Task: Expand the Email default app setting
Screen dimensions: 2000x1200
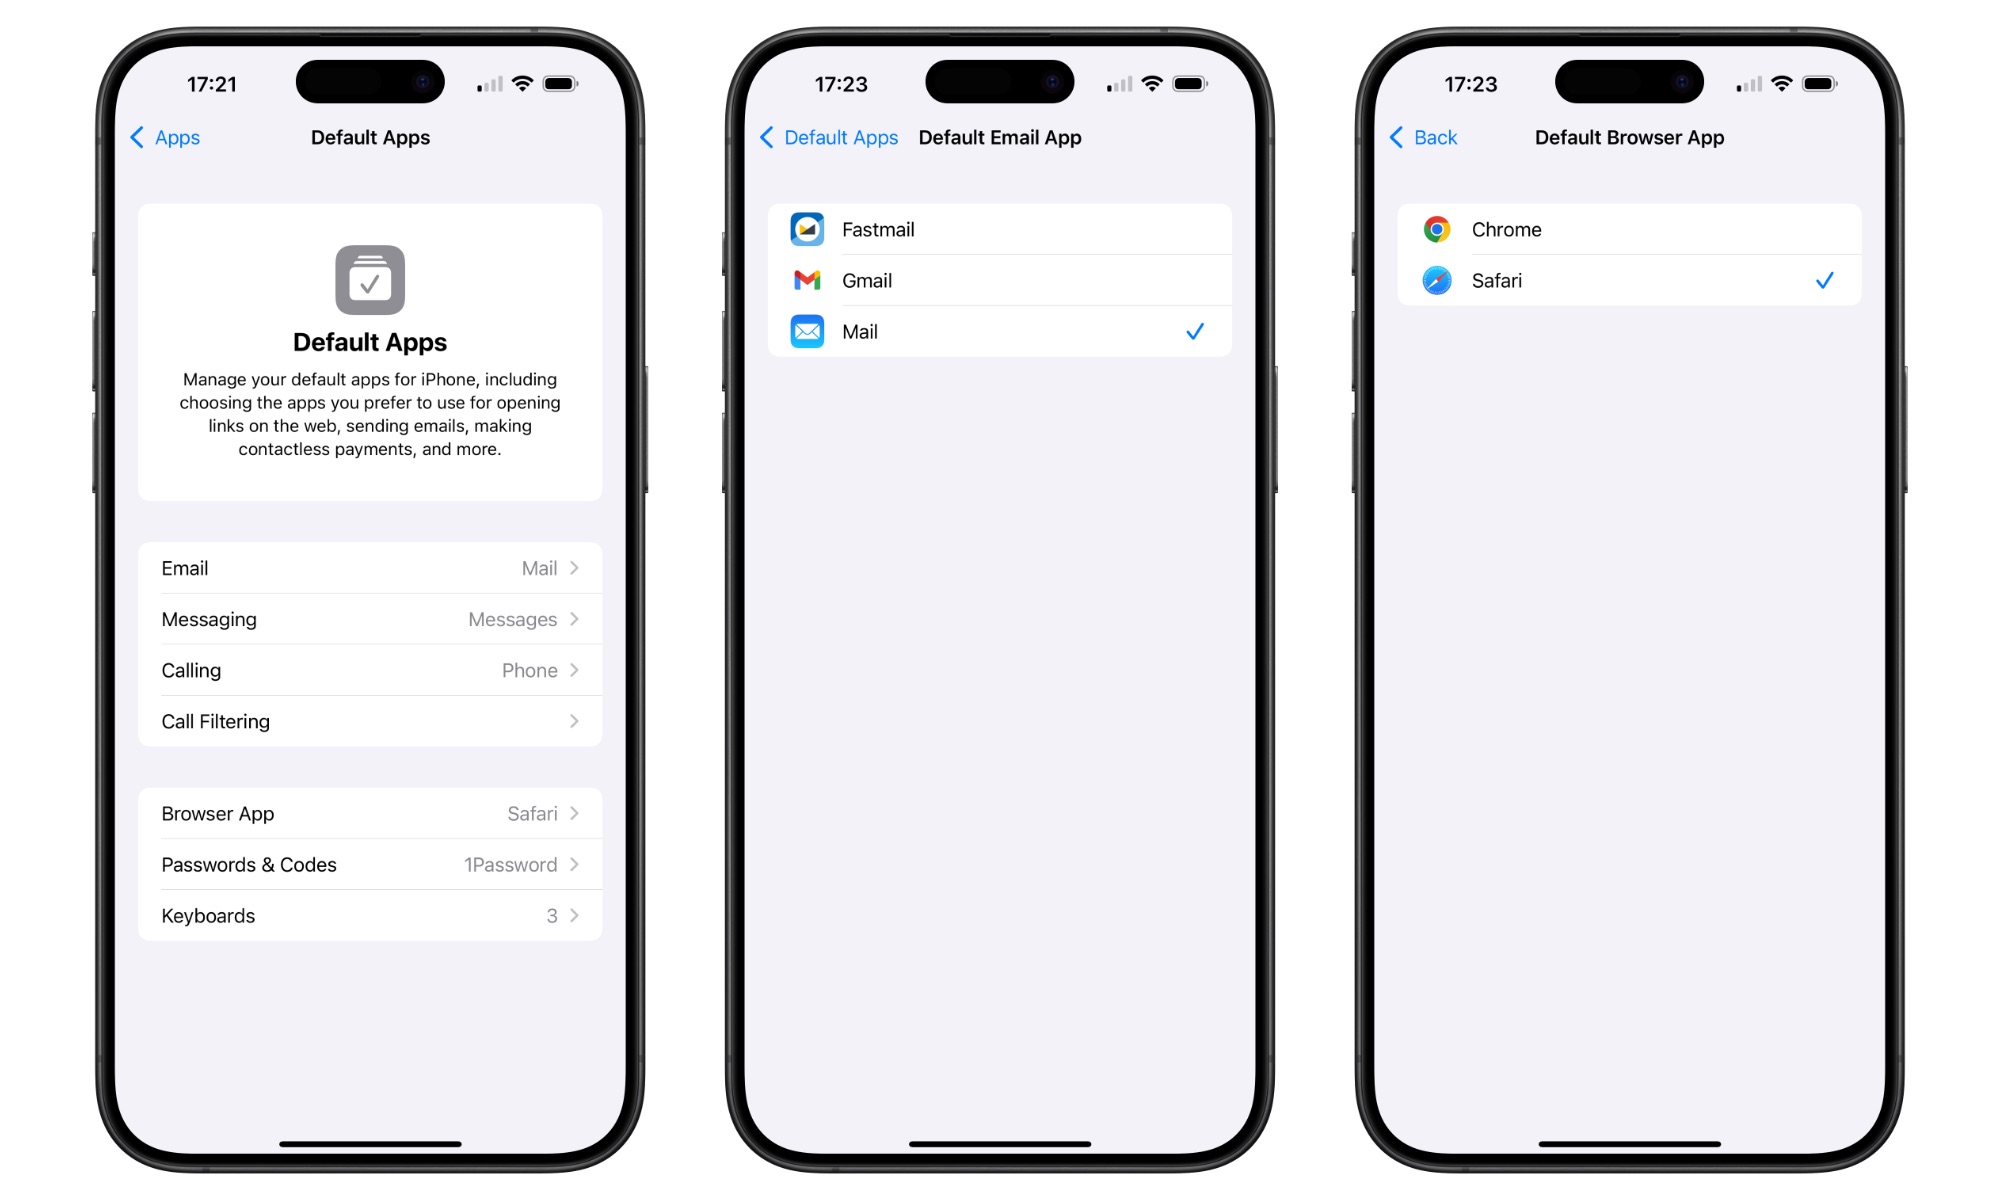Action: point(369,567)
